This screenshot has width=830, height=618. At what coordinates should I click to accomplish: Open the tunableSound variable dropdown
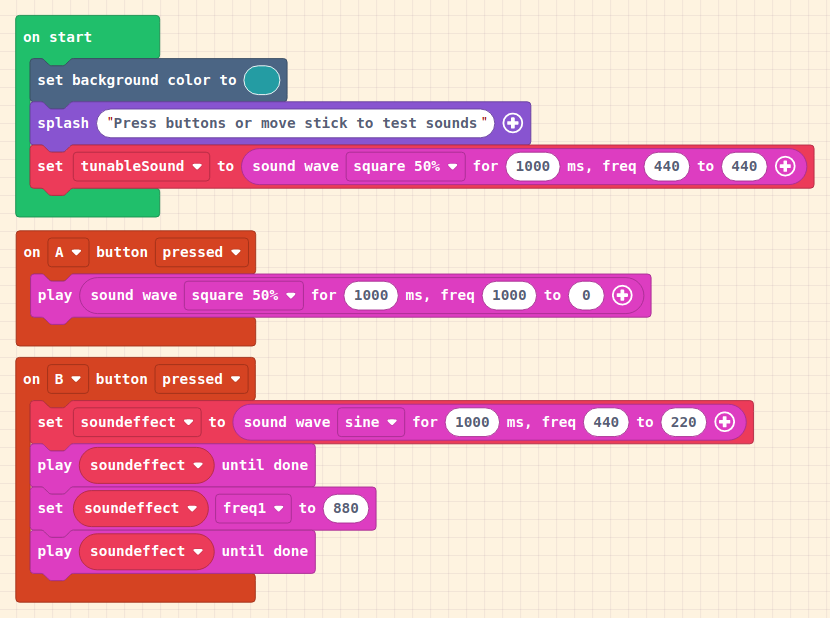coord(141,166)
